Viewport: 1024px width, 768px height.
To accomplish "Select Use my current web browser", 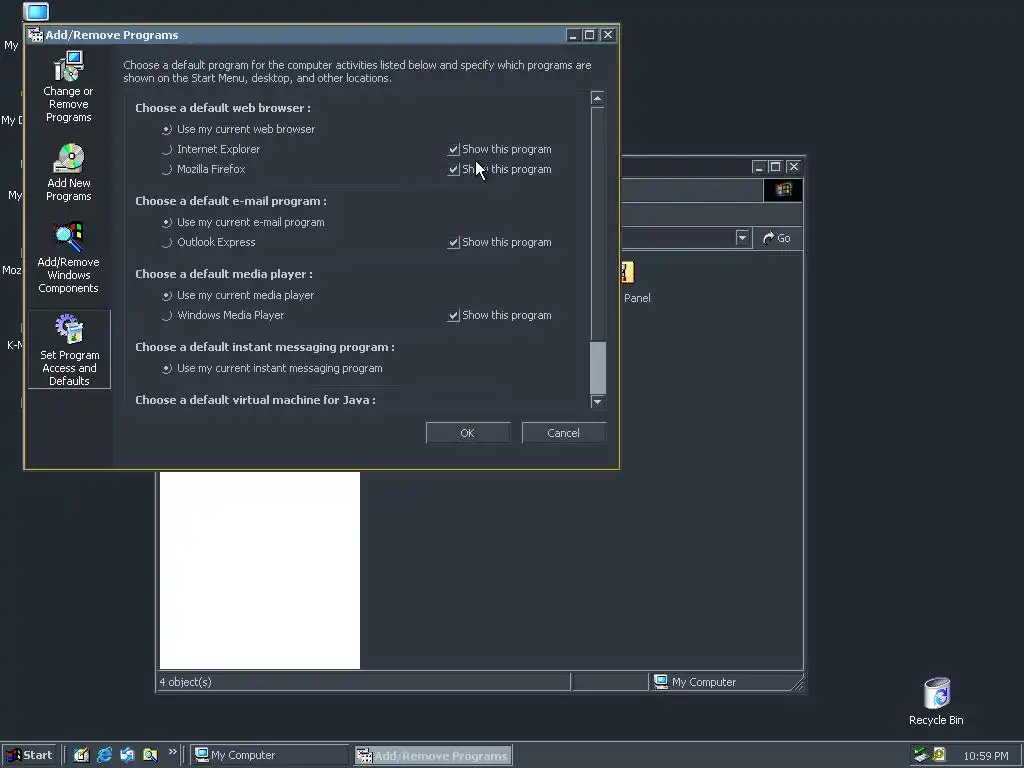I will (239, 129).
